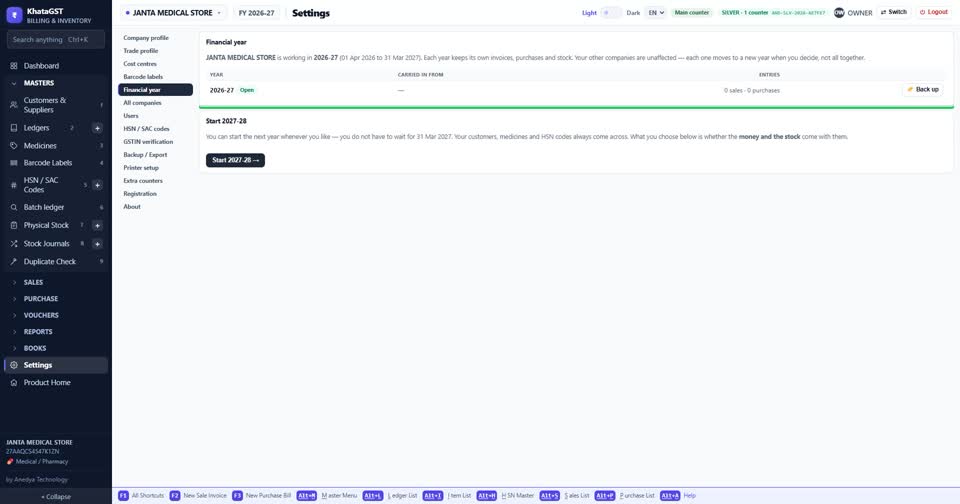
Task: Click F2 New Sale Invoice shortcut
Action: pyautogui.click(x=198, y=495)
